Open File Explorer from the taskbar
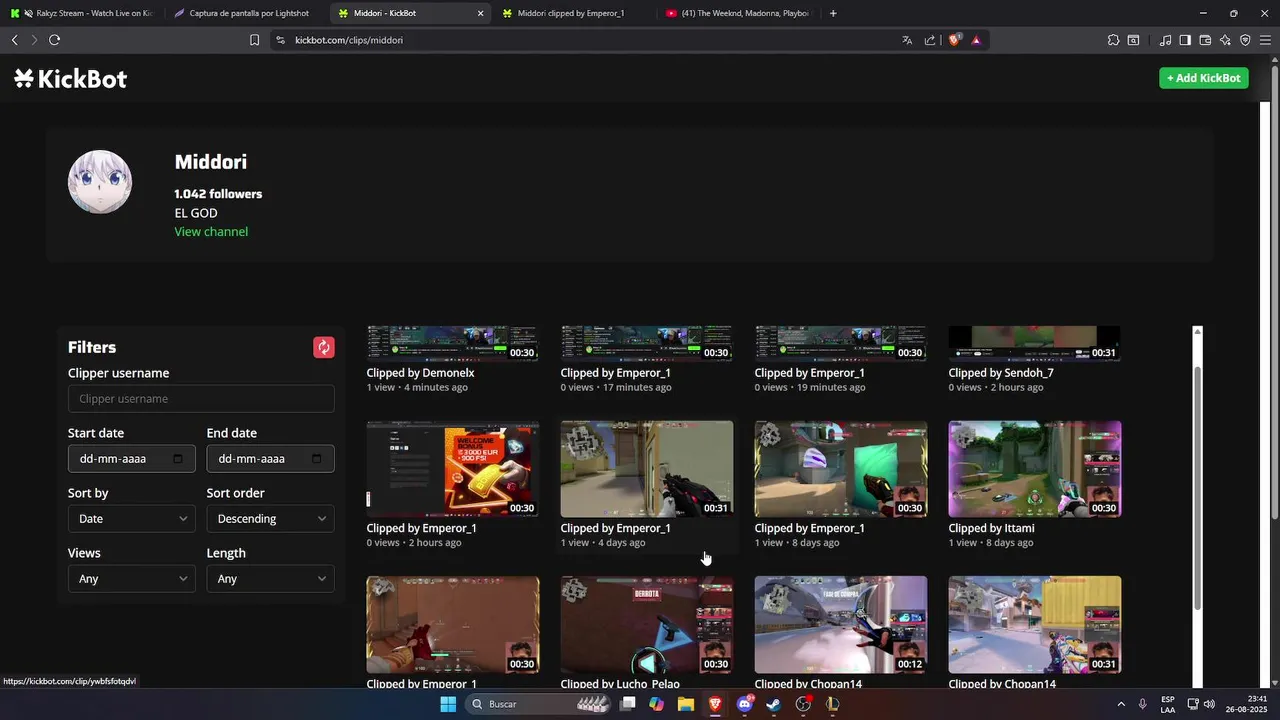Viewport: 1280px width, 720px height. [686, 704]
